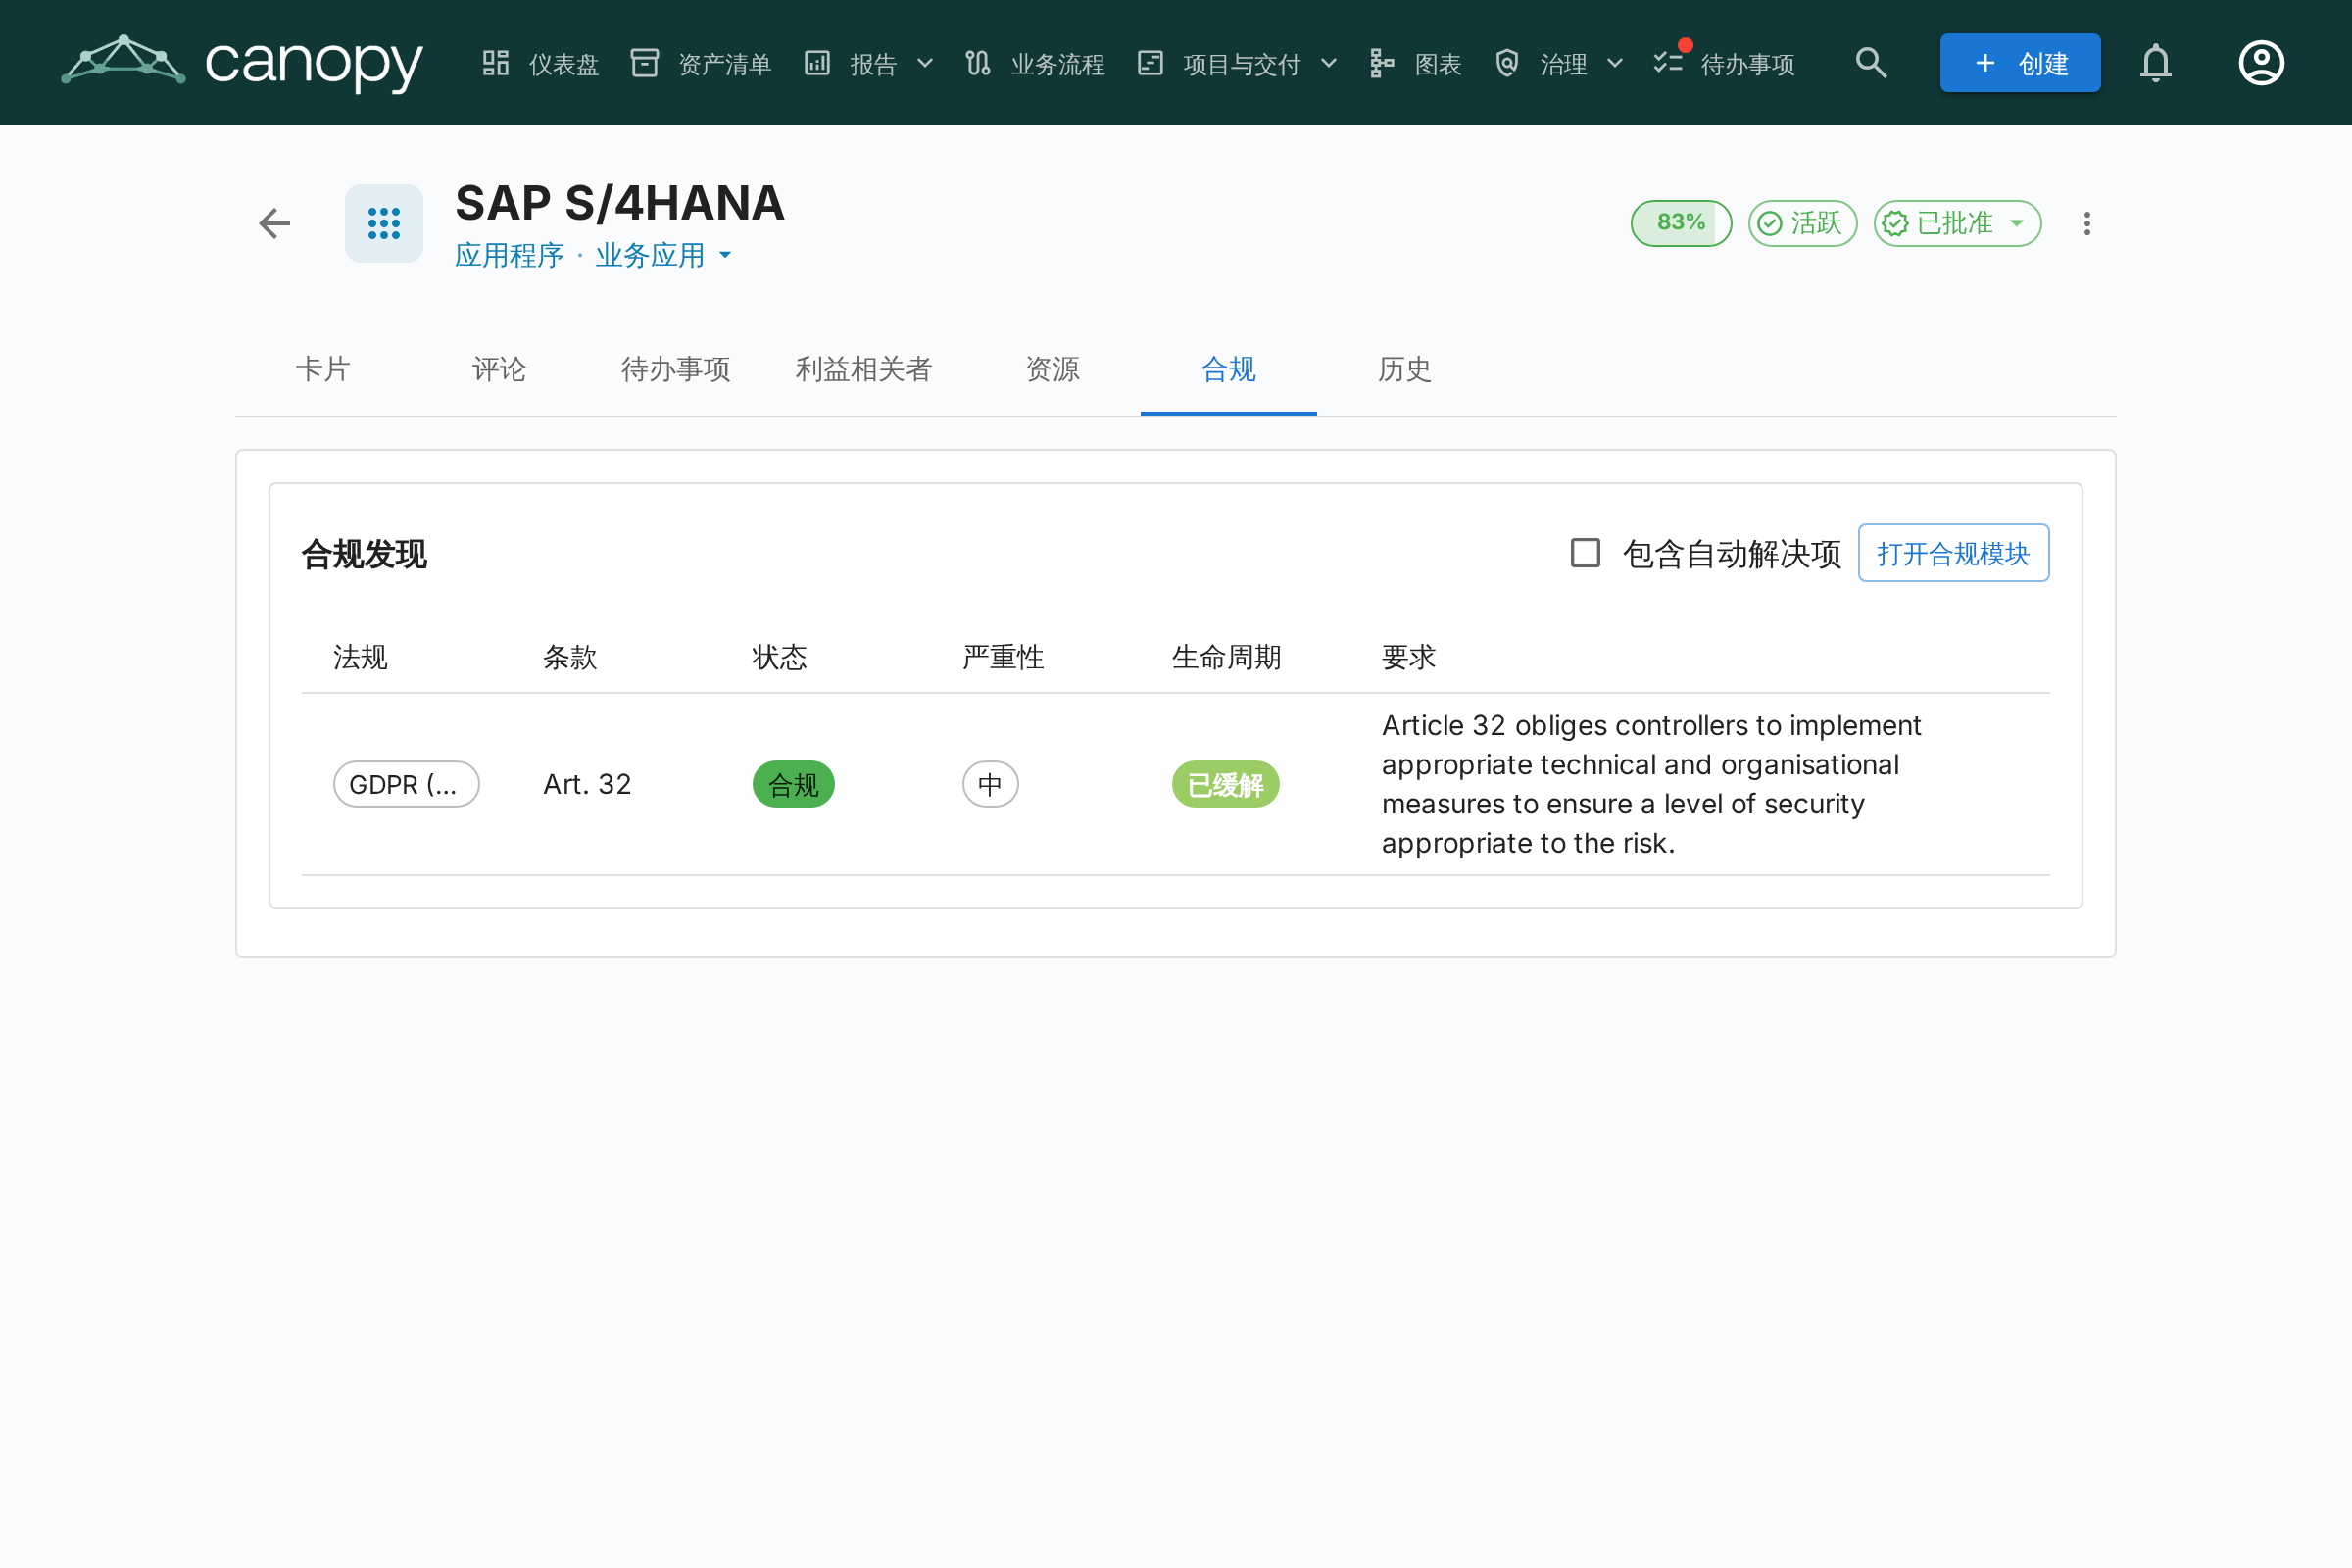Open 仪表盘 from the navbar
The image size is (2352, 1568).
[541, 63]
